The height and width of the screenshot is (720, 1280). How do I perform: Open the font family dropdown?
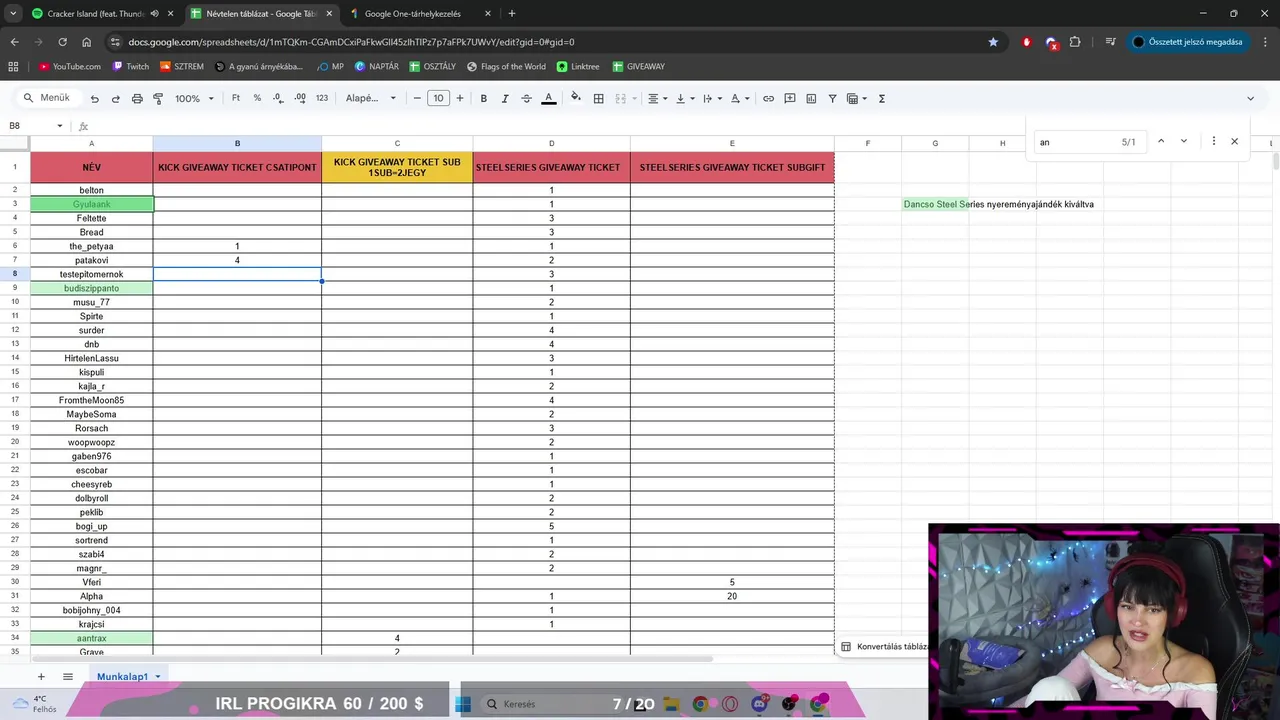[x=371, y=98]
